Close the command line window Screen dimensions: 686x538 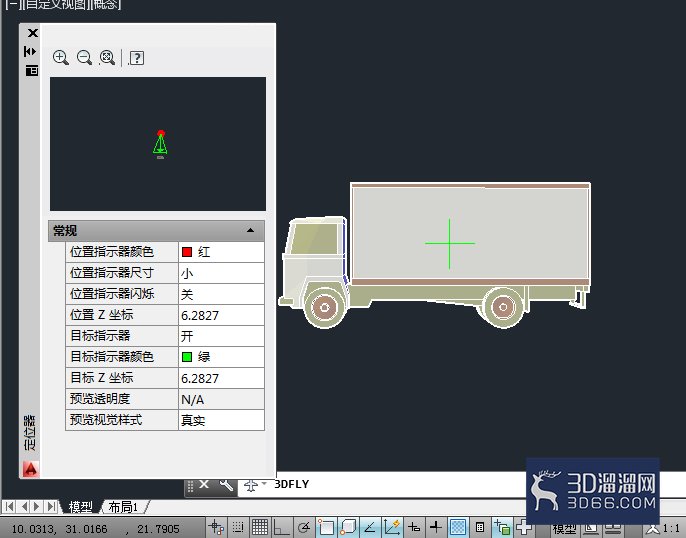click(x=204, y=484)
